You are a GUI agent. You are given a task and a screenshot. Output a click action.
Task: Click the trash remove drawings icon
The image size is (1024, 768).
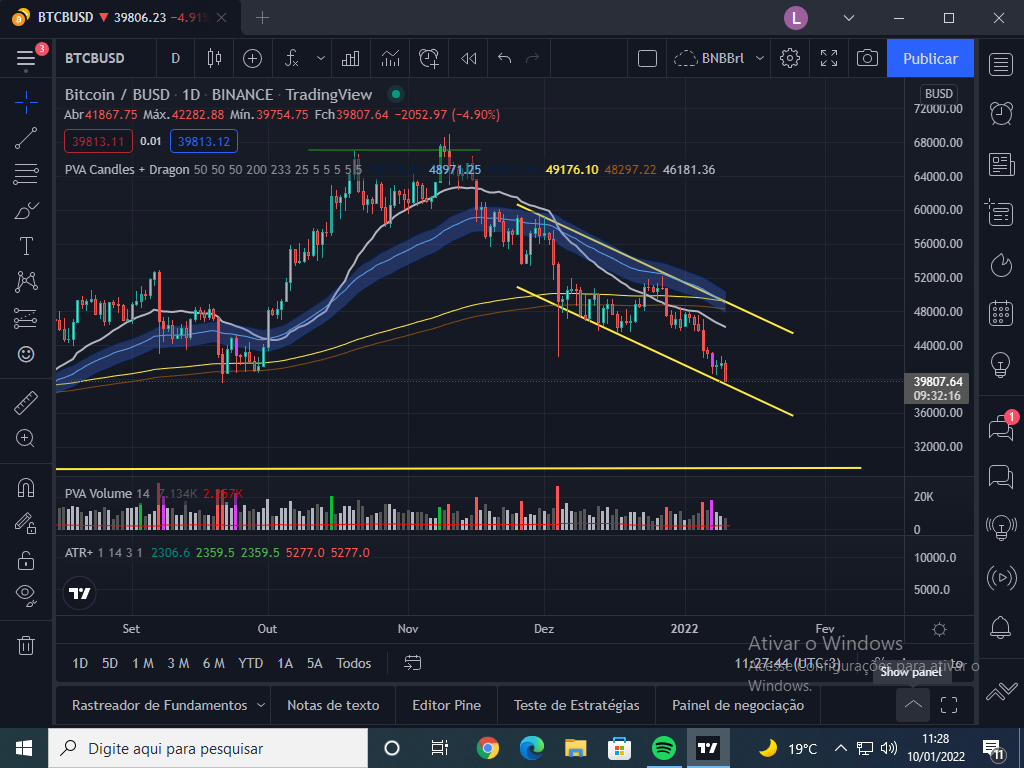[25, 645]
